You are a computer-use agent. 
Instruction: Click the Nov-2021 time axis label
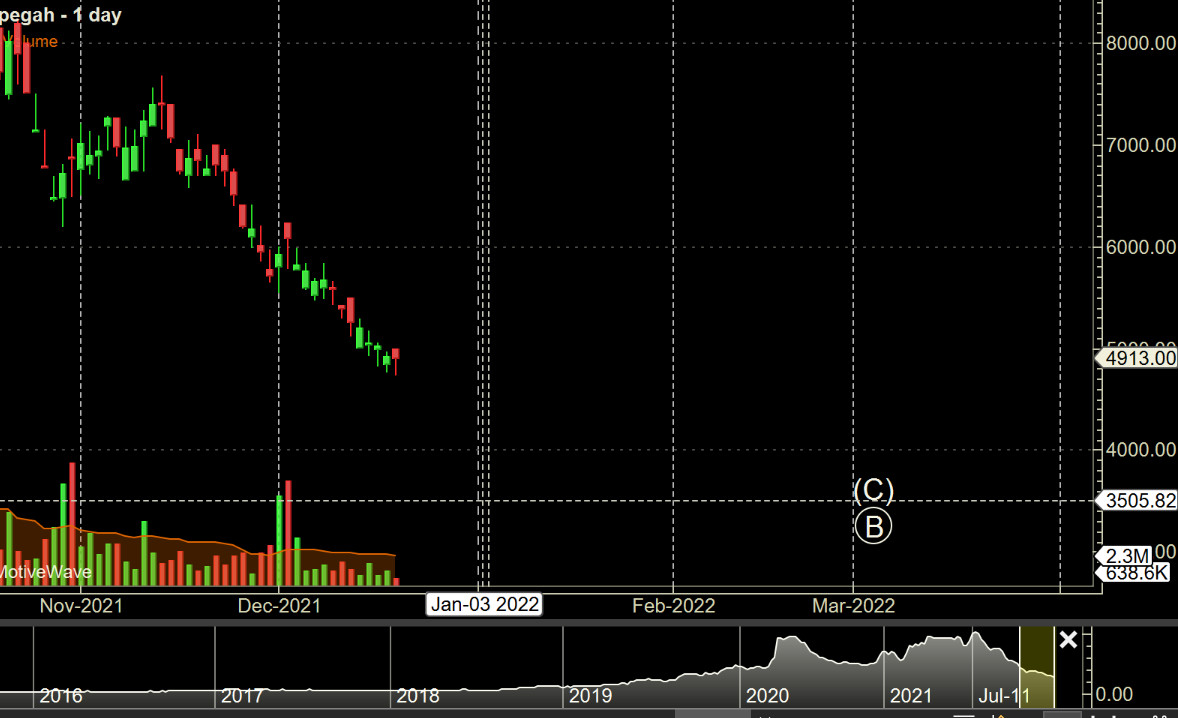[x=81, y=605]
